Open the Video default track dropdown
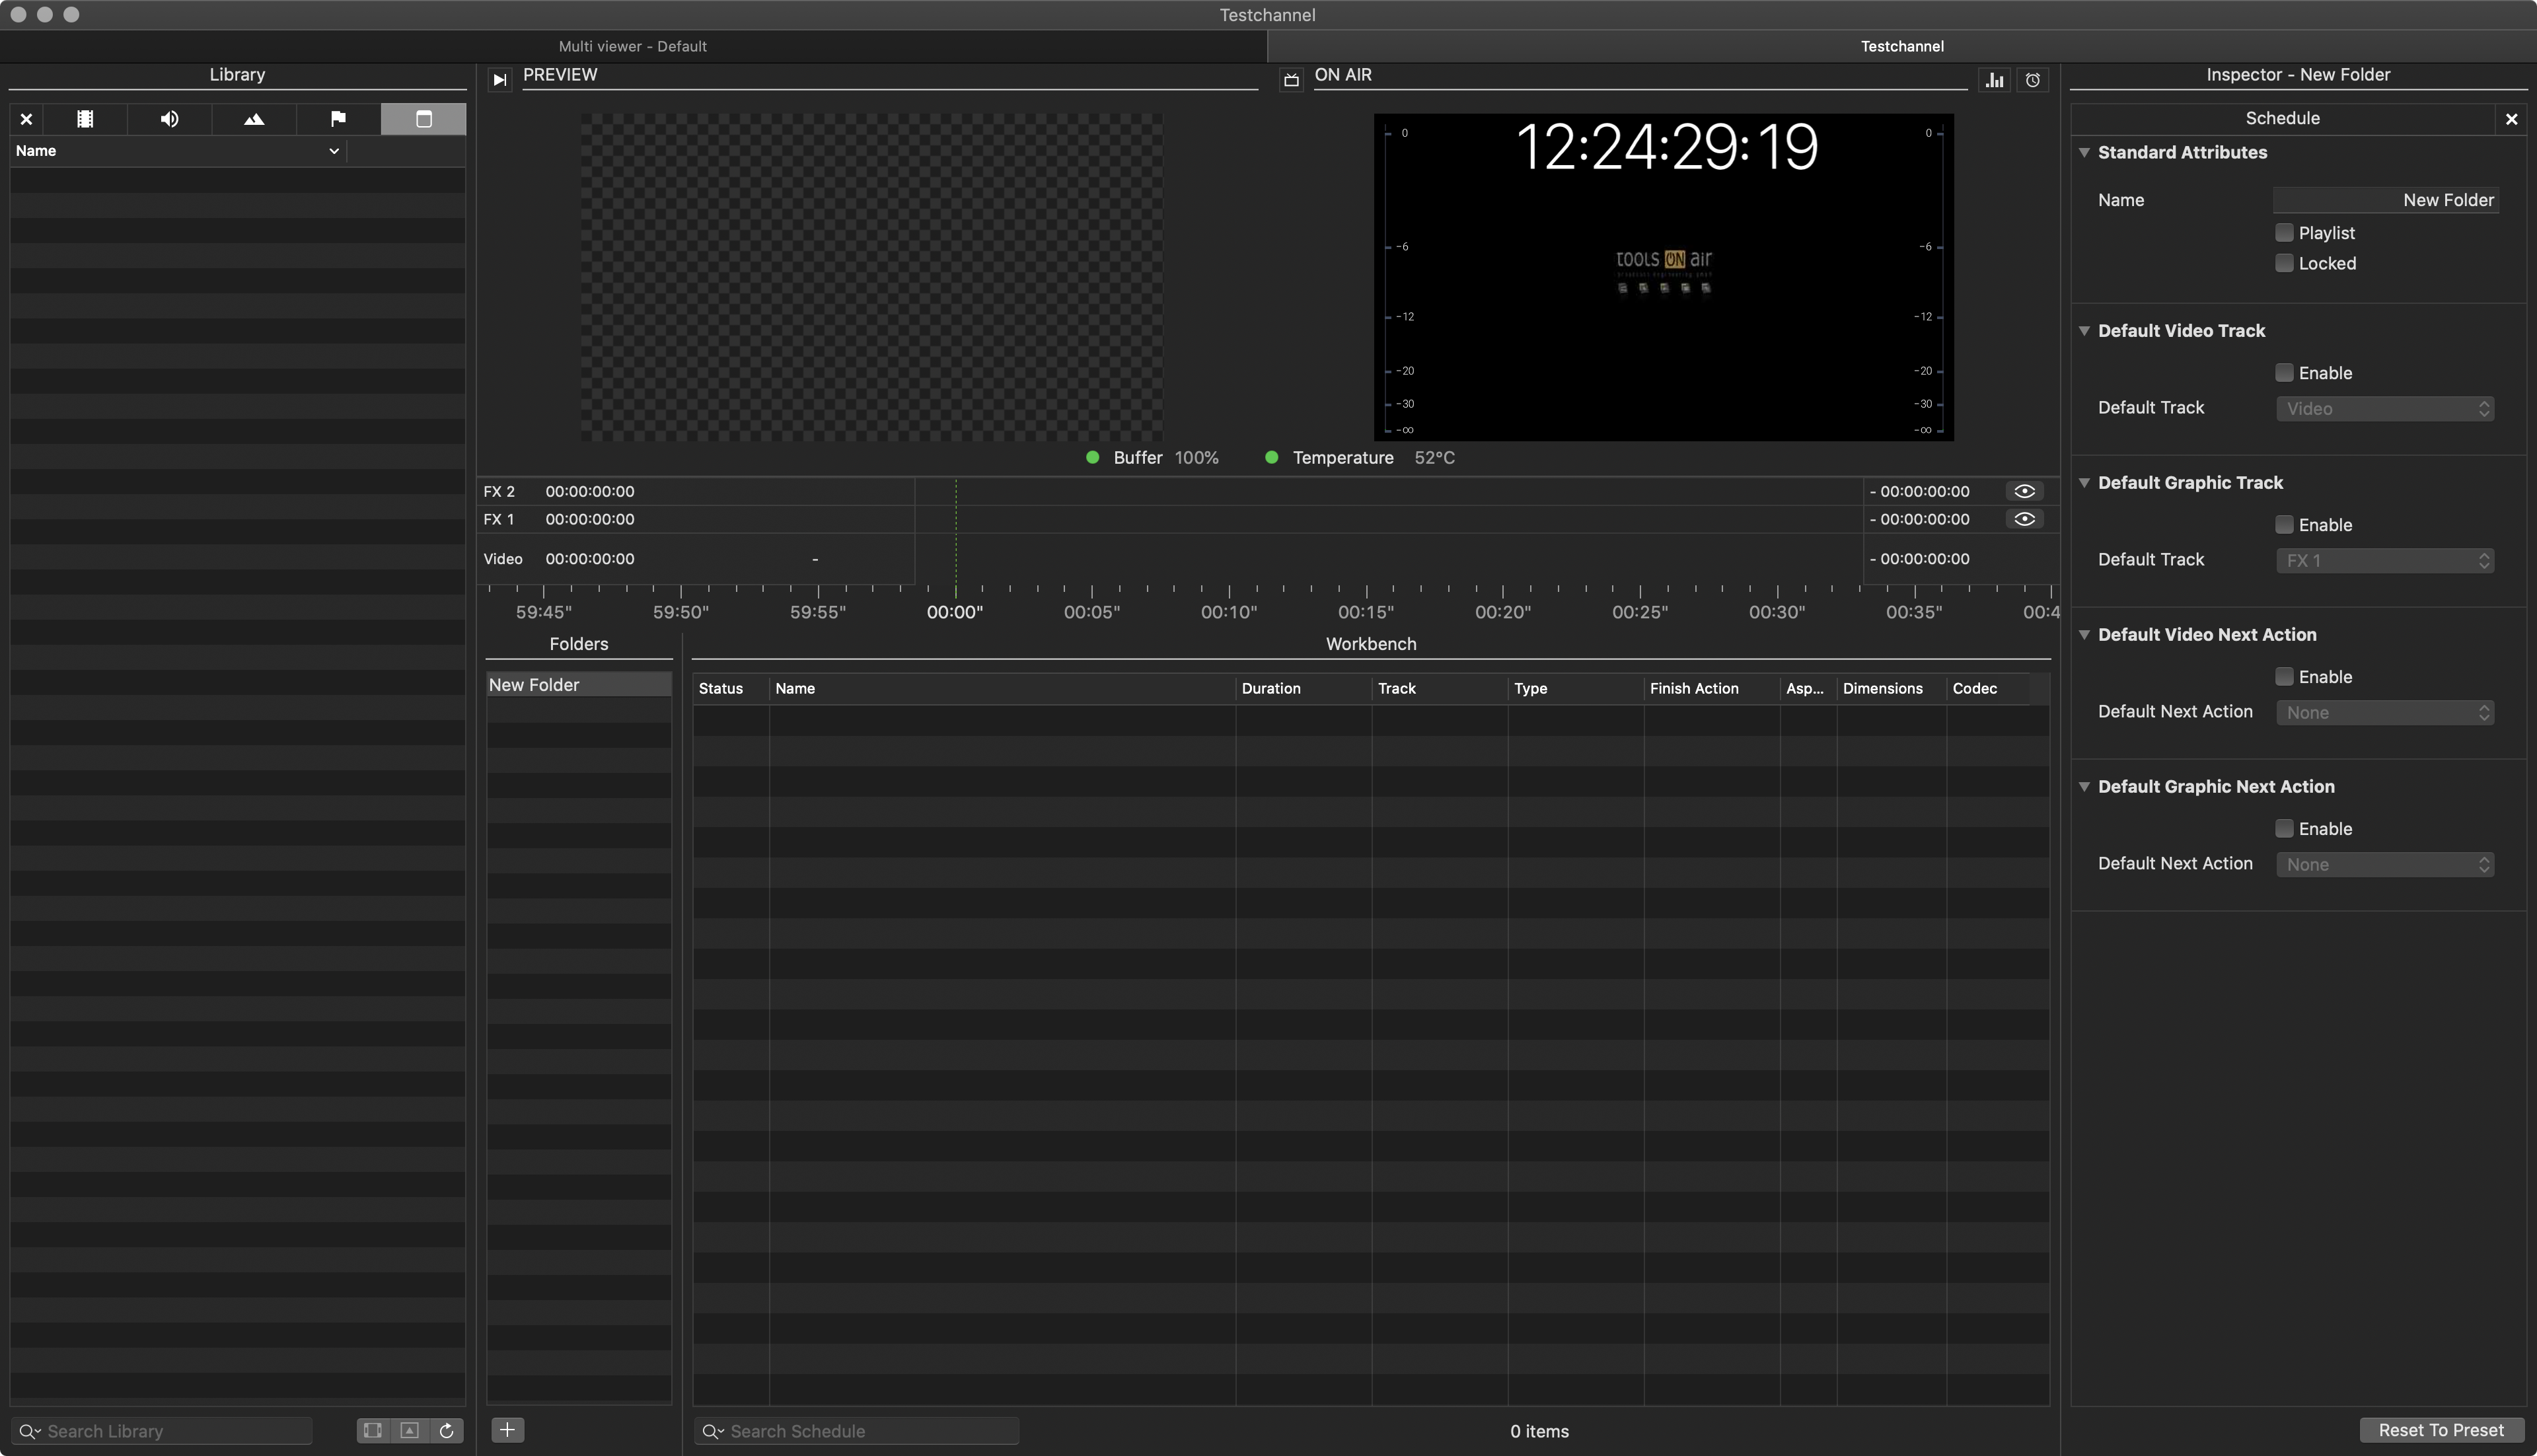This screenshot has width=2537, height=1456. tap(2385, 408)
